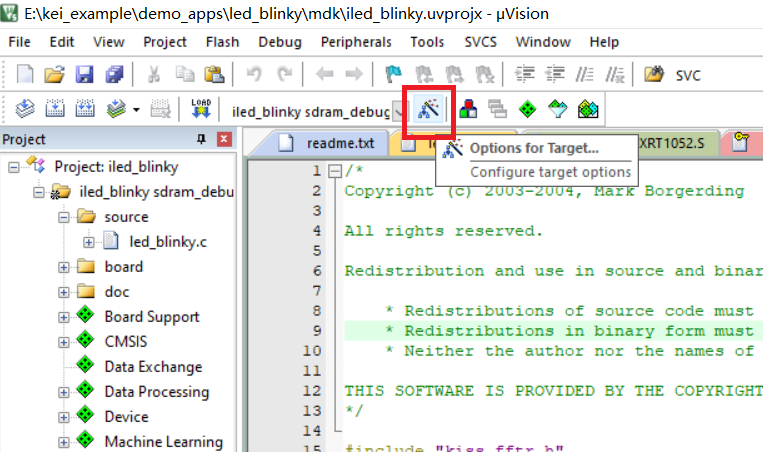Expand the board folder node
Image resolution: width=763 pixels, height=452 pixels.
click(x=64, y=267)
